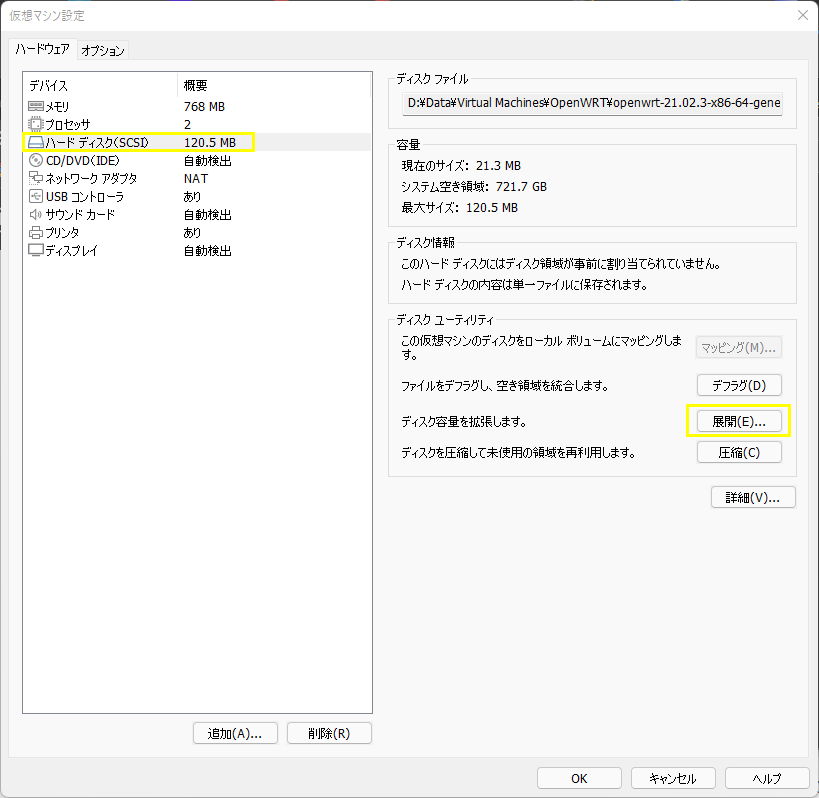Select the メモリ row label
The height and width of the screenshot is (798, 819).
[x=57, y=107]
